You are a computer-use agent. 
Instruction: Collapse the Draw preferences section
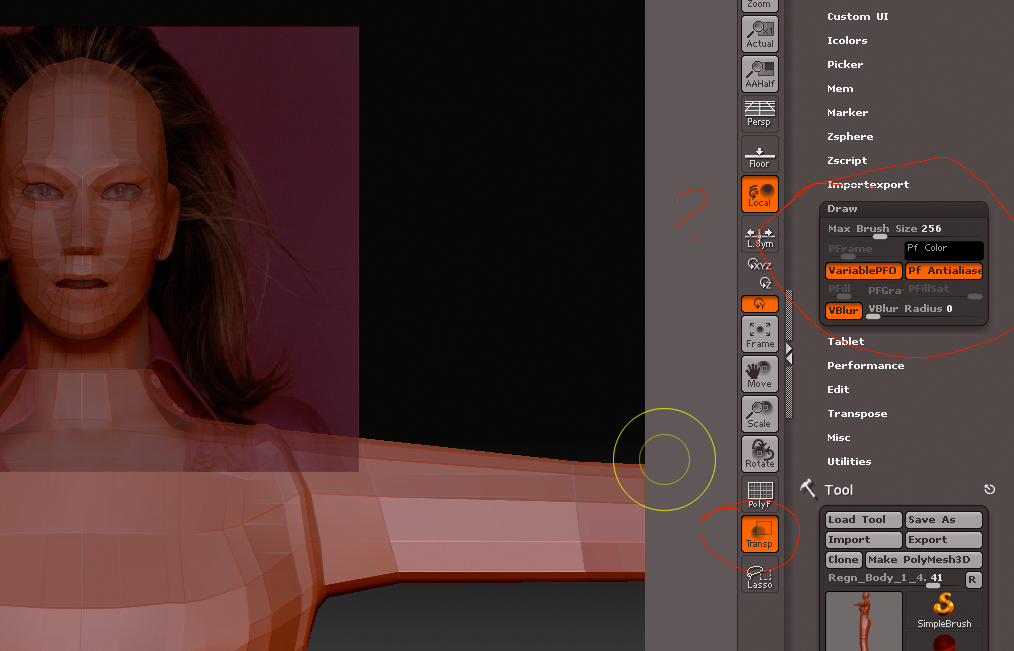point(842,208)
